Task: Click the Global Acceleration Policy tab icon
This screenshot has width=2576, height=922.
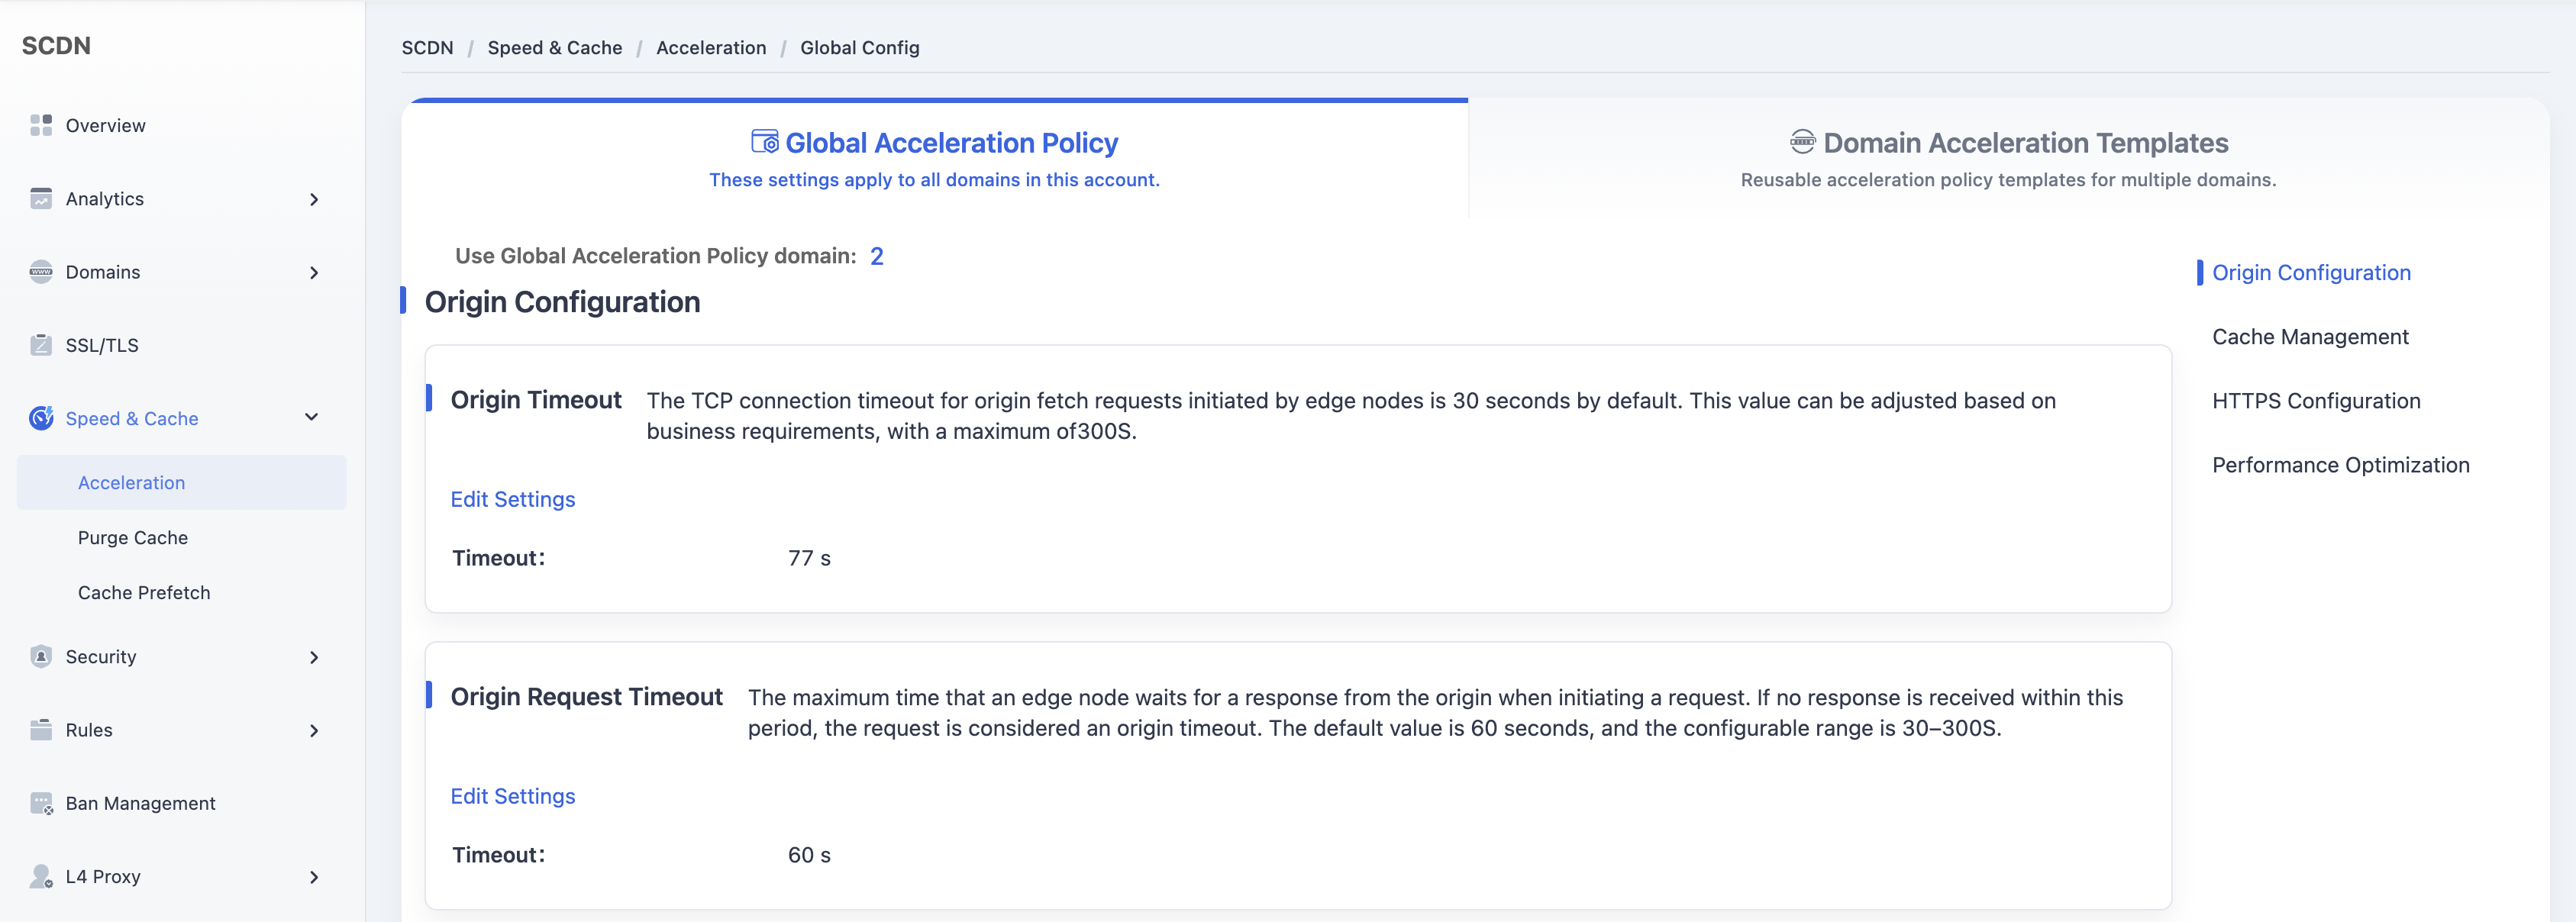Action: point(765,142)
